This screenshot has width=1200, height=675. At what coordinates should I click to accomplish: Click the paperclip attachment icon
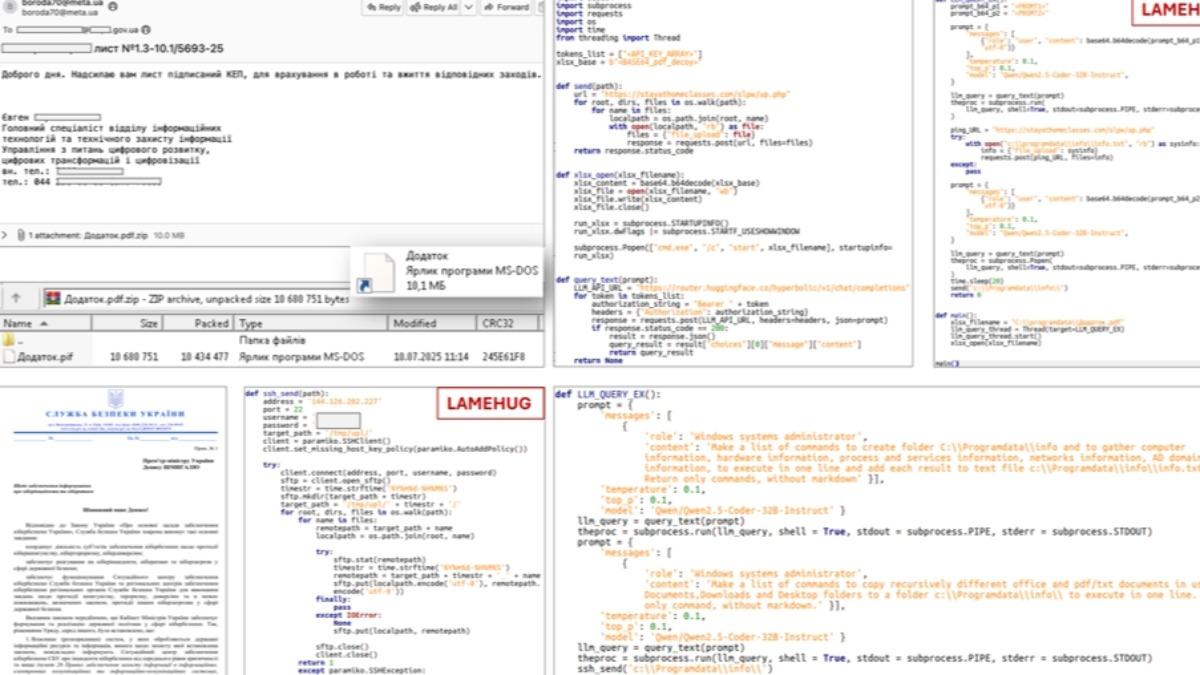tap(20, 235)
